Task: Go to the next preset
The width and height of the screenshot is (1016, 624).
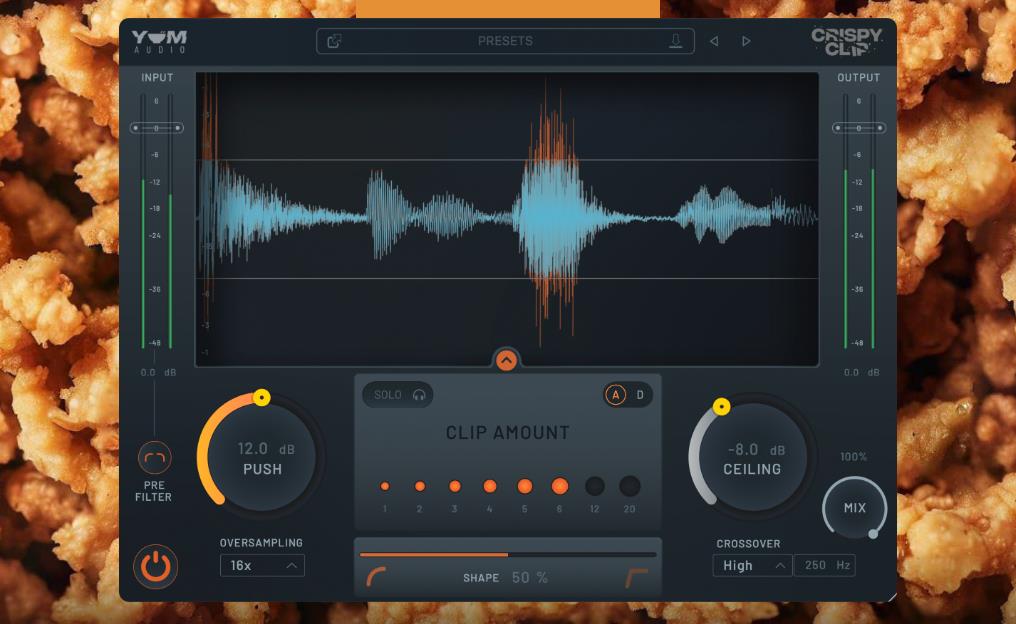Action: click(x=746, y=41)
